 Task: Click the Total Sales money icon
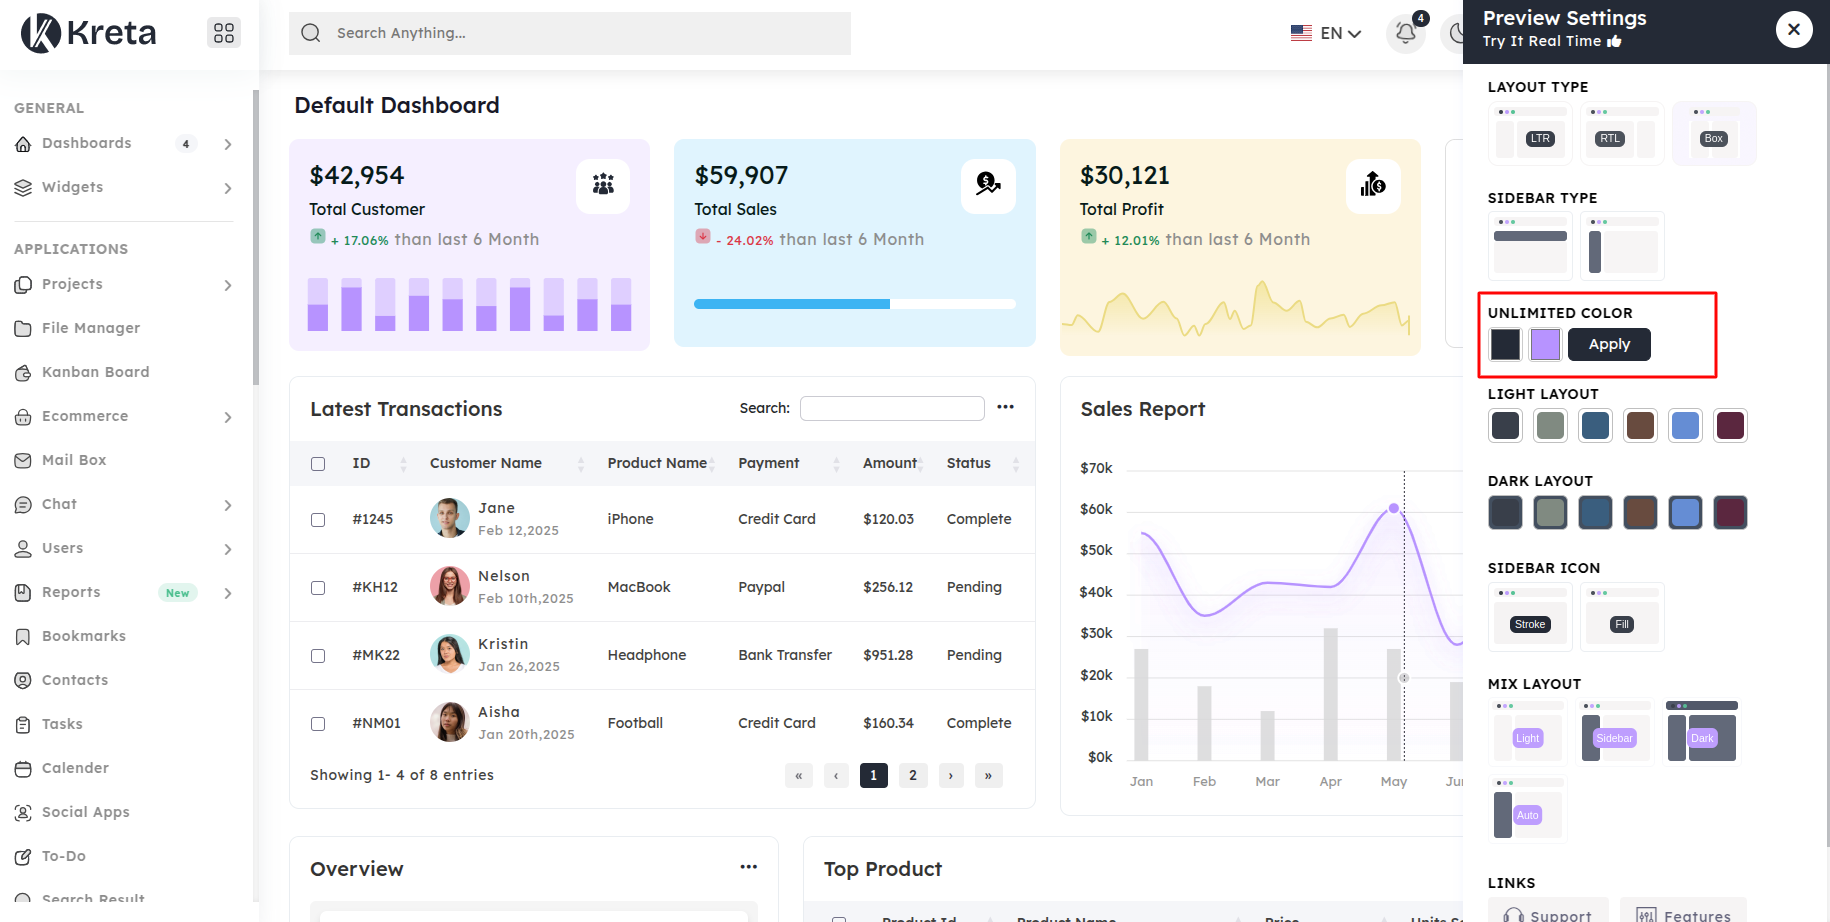click(988, 185)
